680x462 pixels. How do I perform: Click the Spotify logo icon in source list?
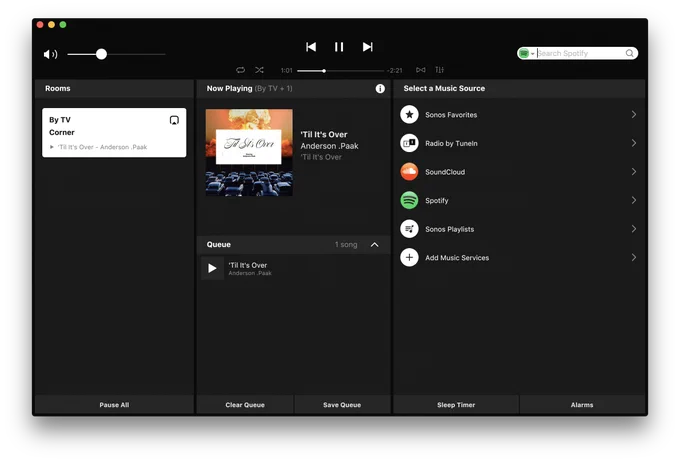409,200
